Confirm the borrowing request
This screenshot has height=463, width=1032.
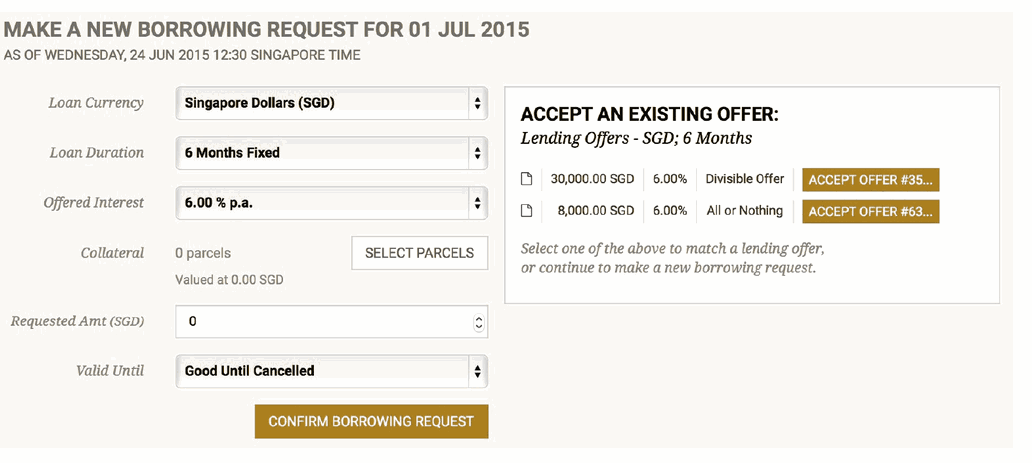pyautogui.click(x=371, y=422)
